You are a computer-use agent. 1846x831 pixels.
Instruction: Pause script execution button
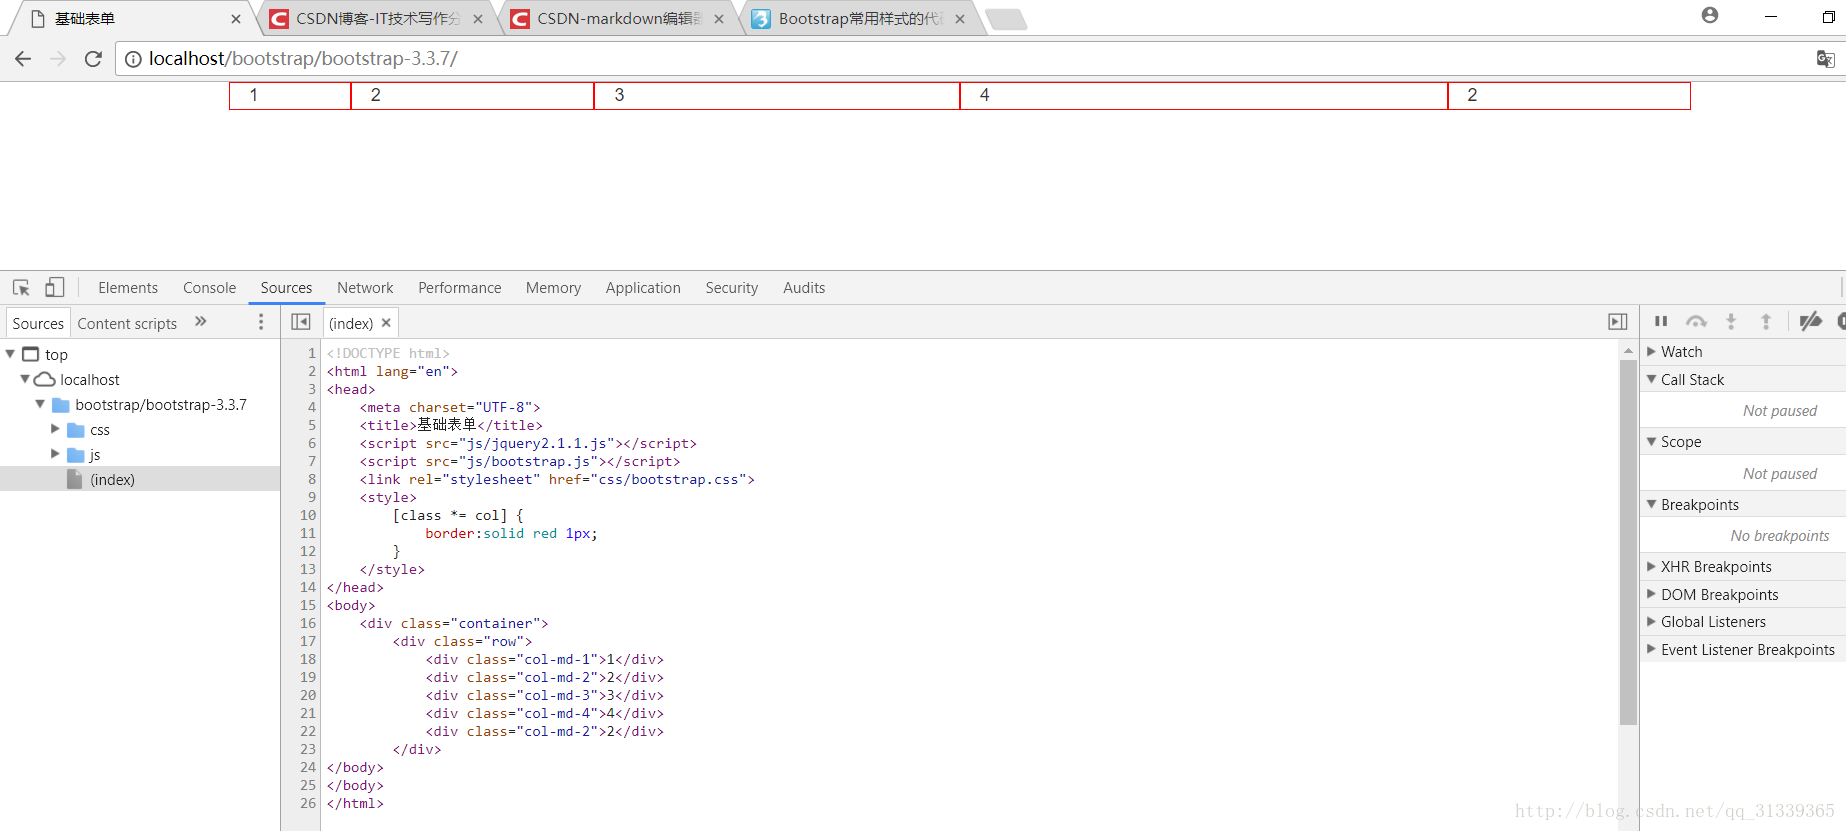[x=1661, y=321]
